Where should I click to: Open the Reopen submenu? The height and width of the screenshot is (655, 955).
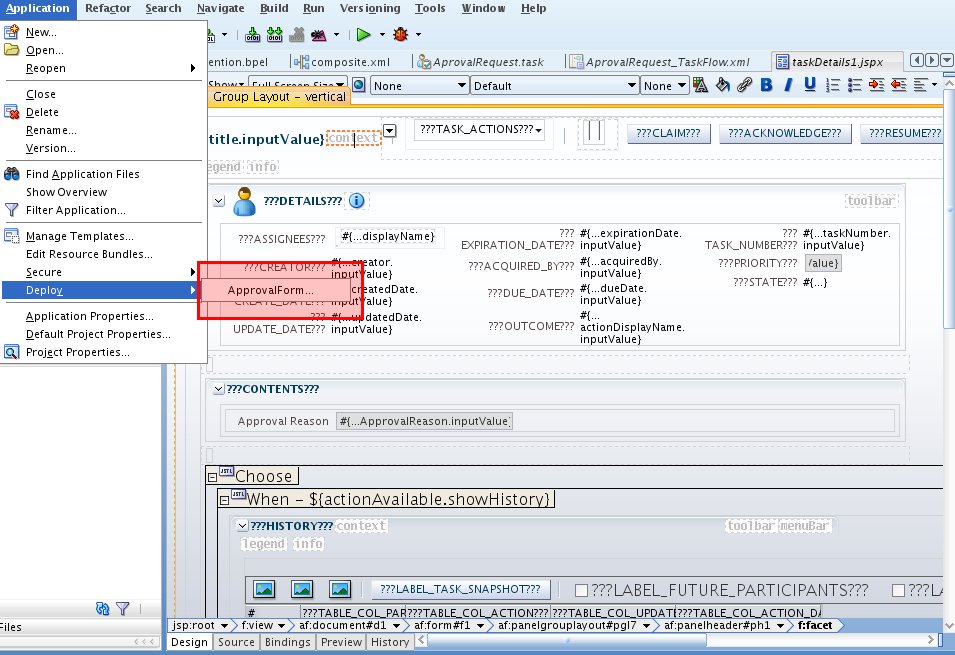coord(102,68)
